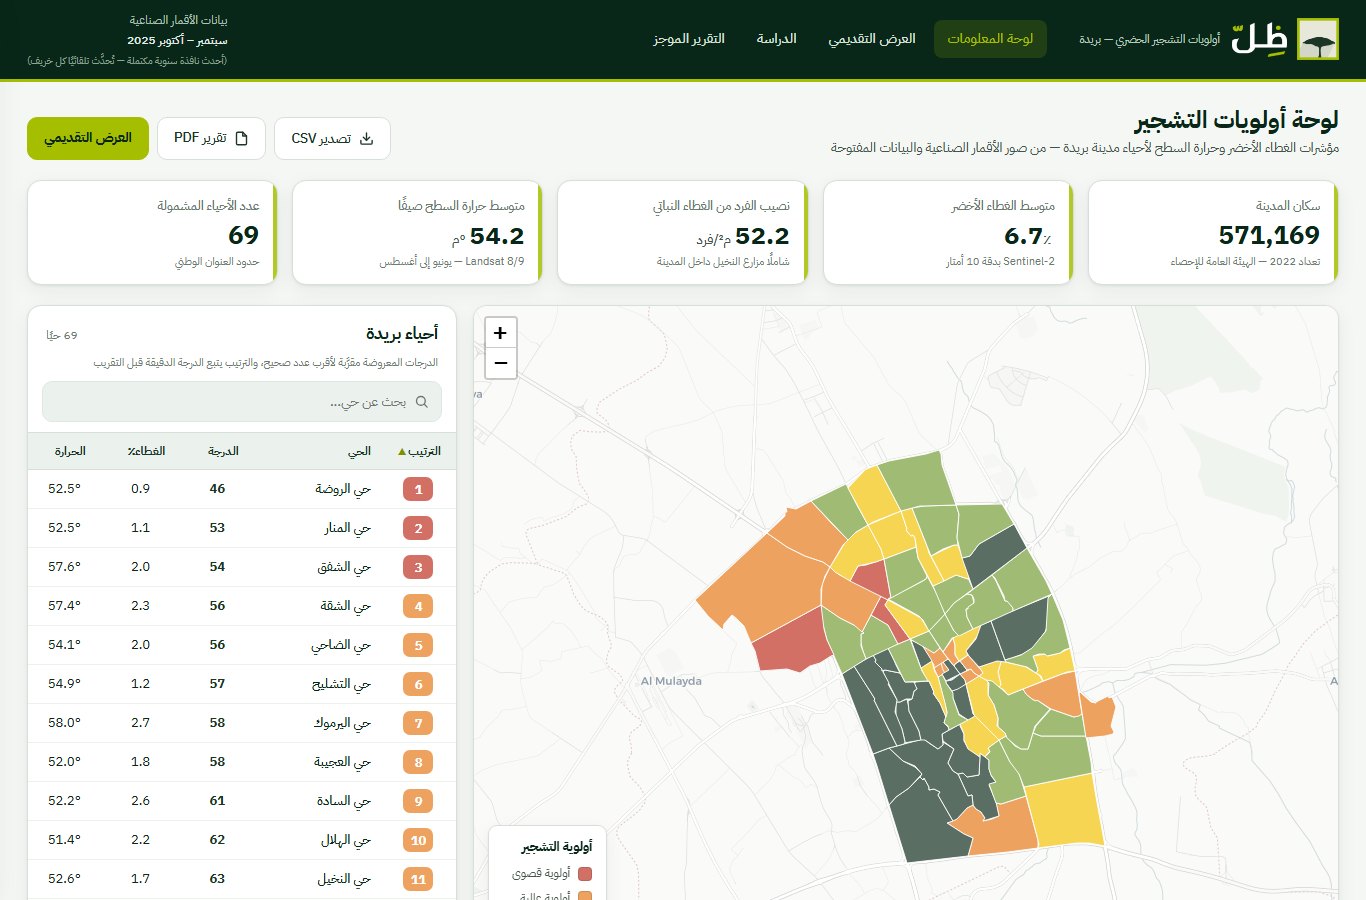Zoom out the map with minus button
Screen dimensions: 1366x900
pyautogui.click(x=501, y=363)
